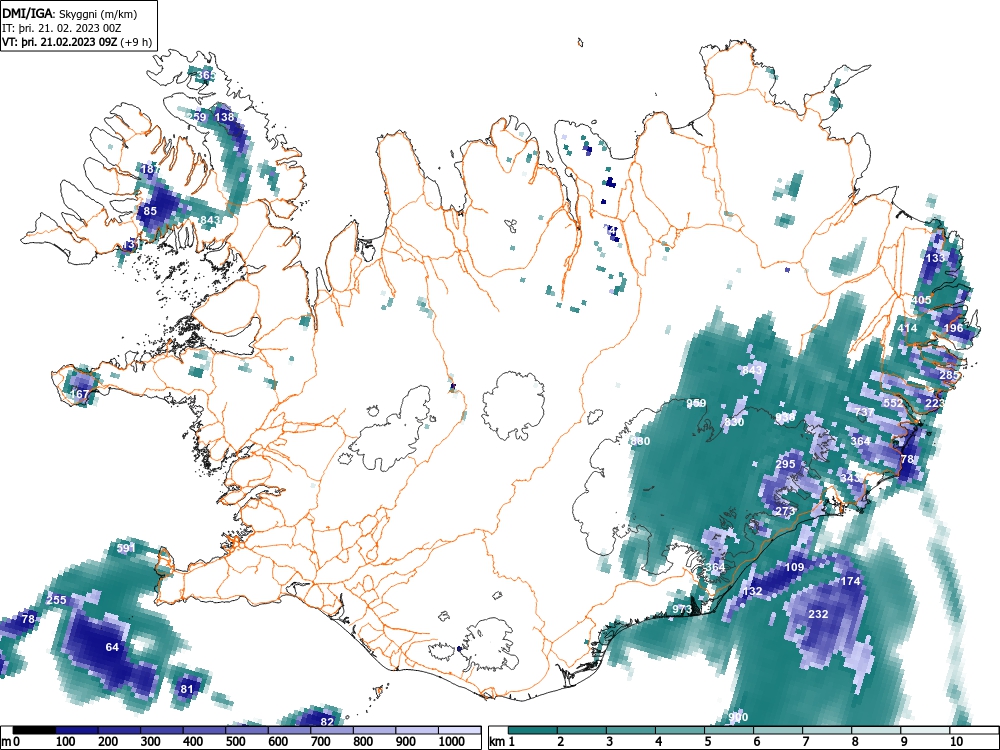
Task: Pick the km legend swatch between 1 and 2
Action: [x=533, y=730]
